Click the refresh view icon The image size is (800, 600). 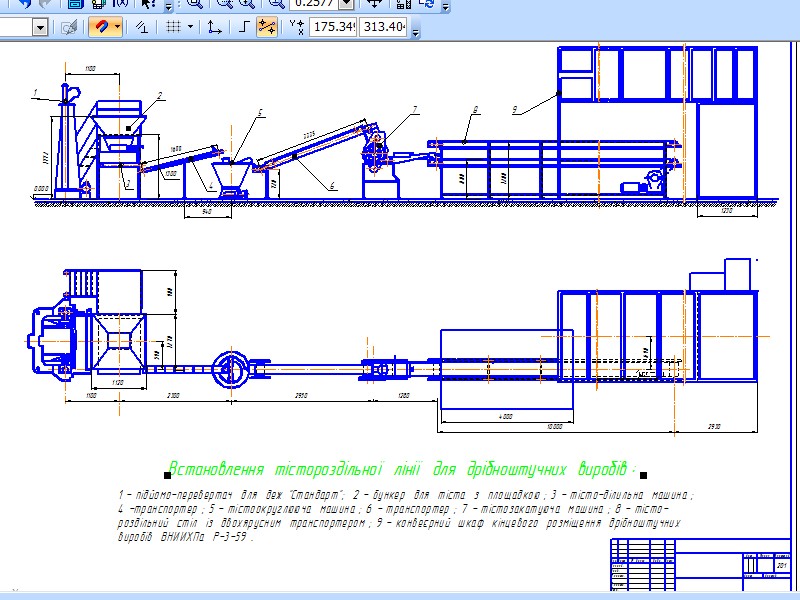click(x=427, y=4)
